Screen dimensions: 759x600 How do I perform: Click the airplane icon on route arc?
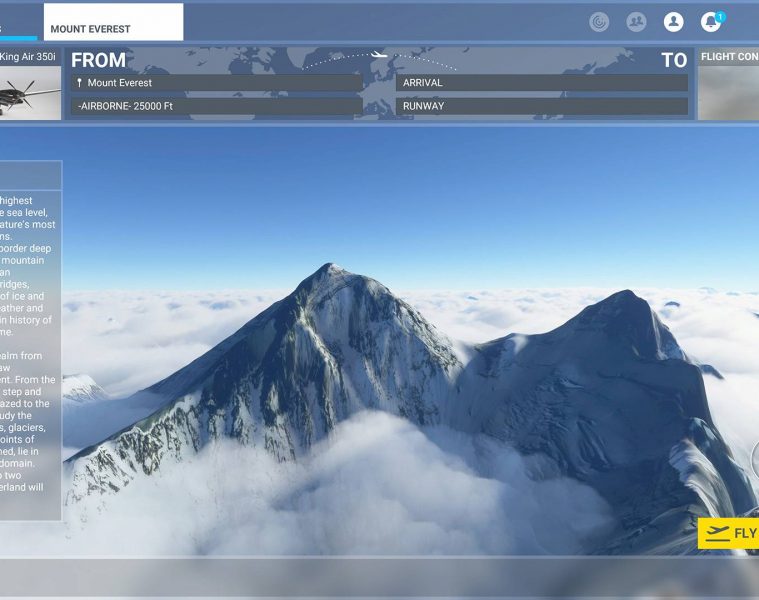379,55
